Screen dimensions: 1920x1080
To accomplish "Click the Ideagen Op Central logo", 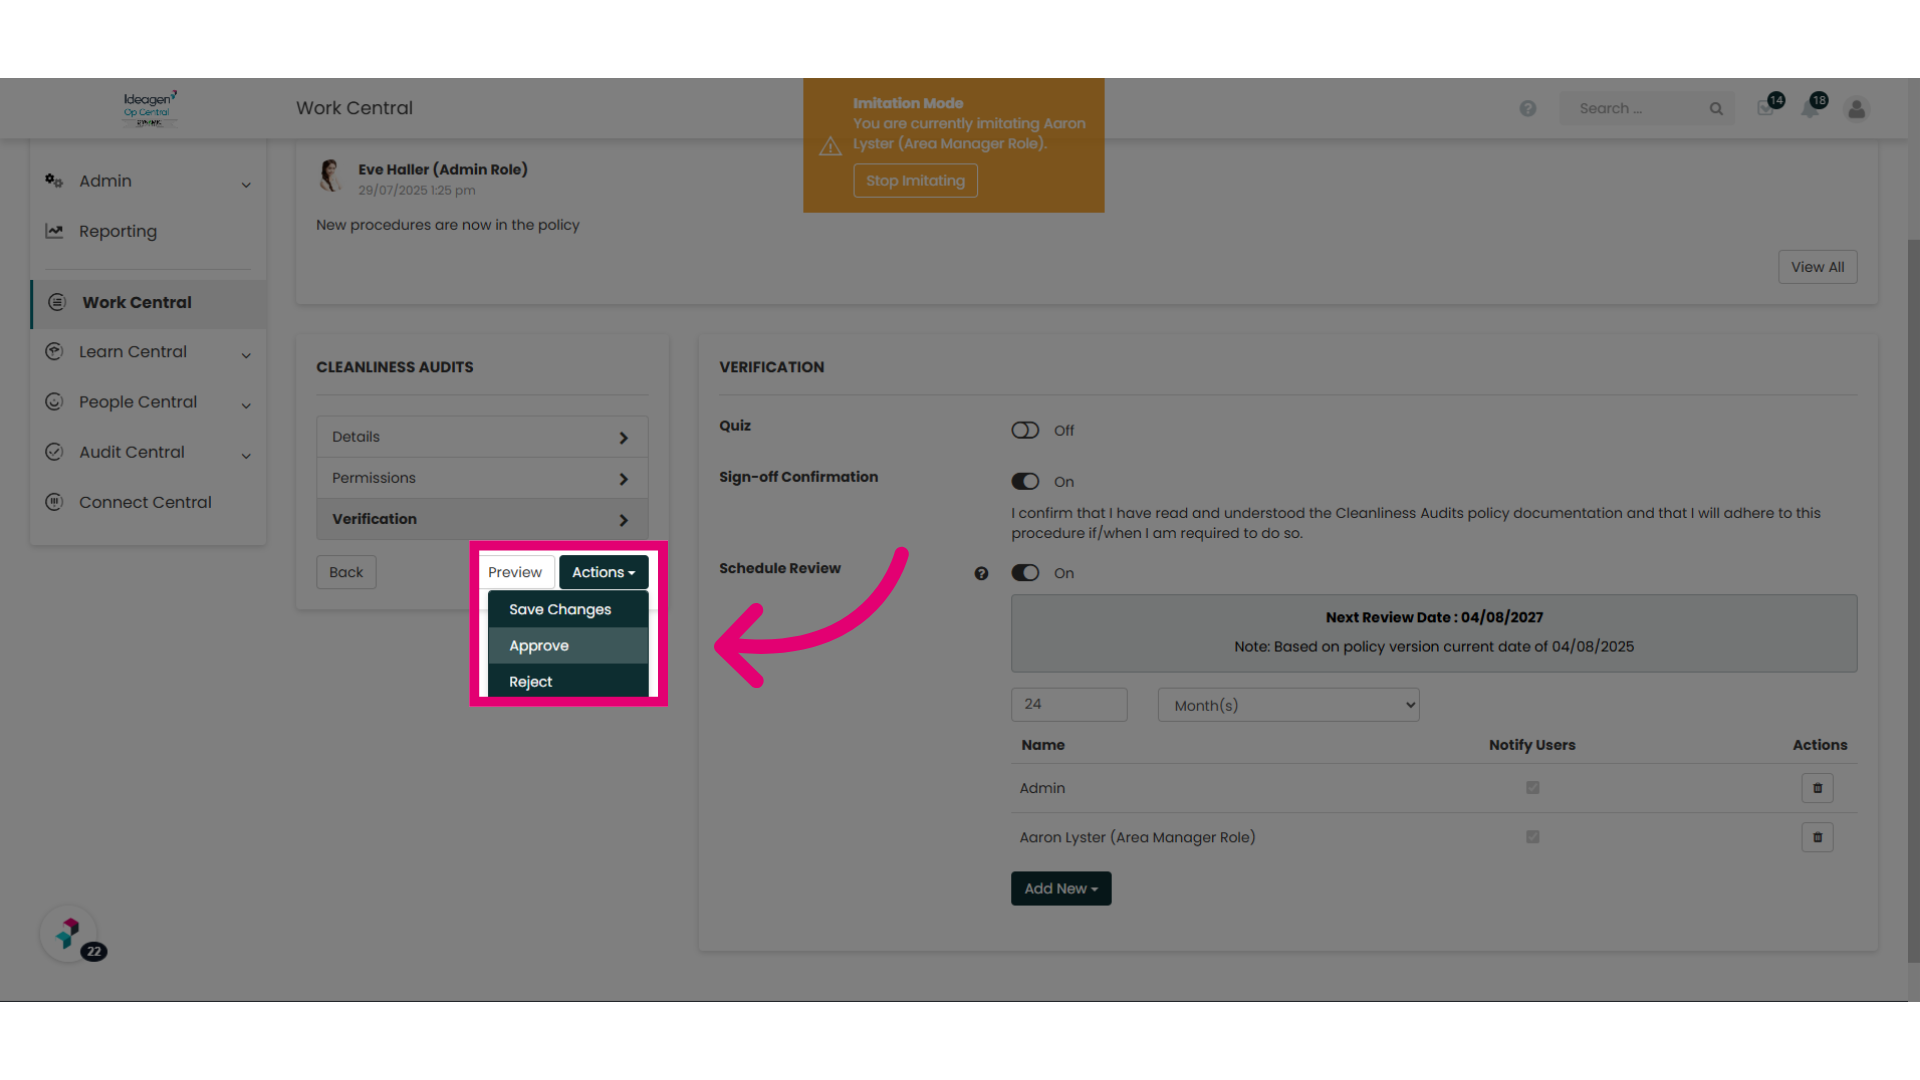I will (150, 108).
